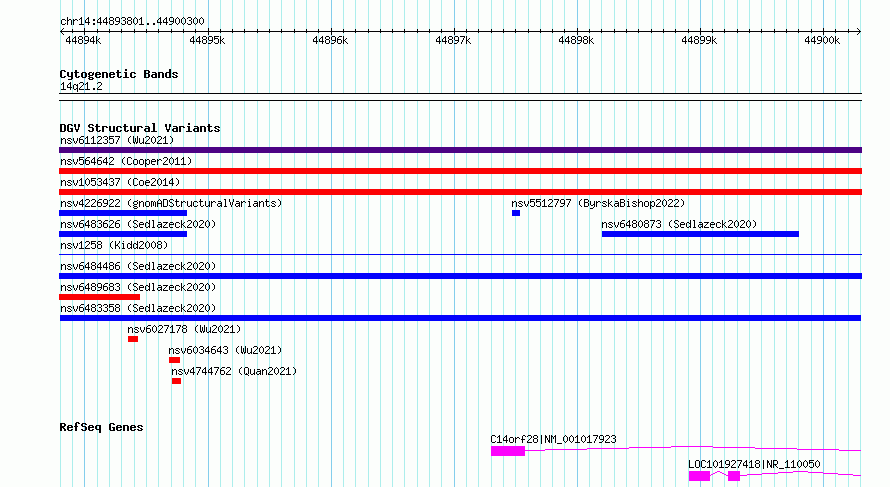Click the Cytogenetic Bands track heading
Image resolution: width=890 pixels, height=487 pixels.
119,74
